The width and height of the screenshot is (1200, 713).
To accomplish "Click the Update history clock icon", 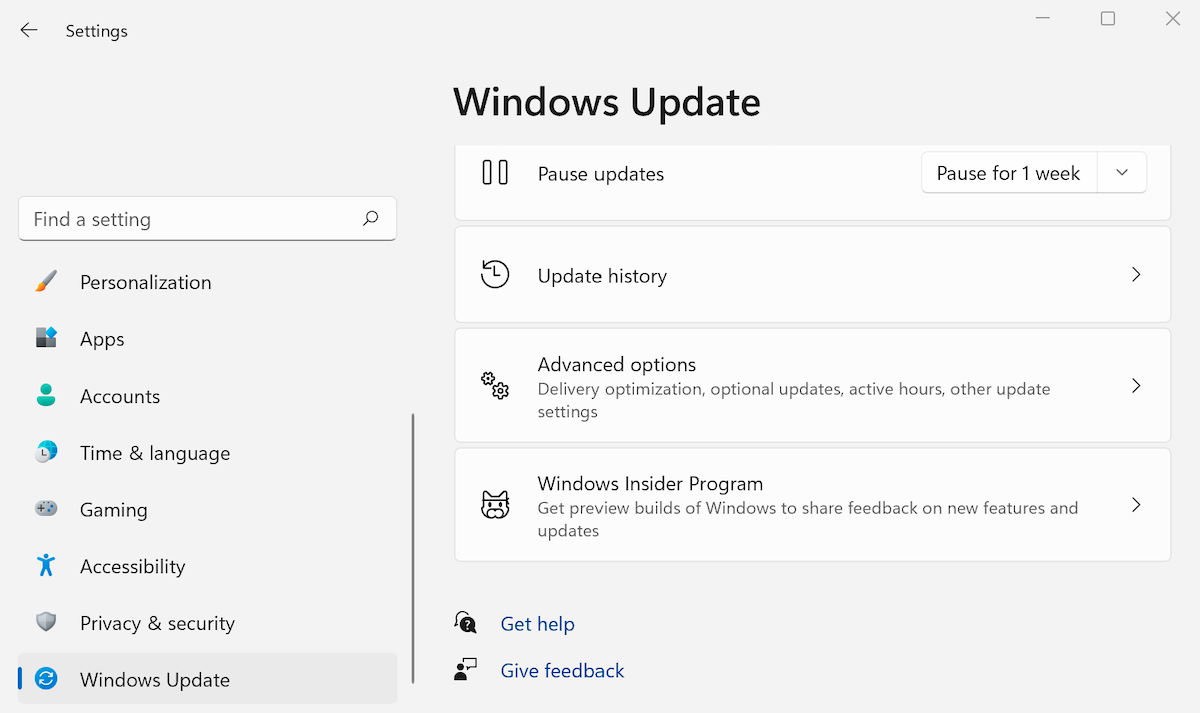I will [x=494, y=274].
